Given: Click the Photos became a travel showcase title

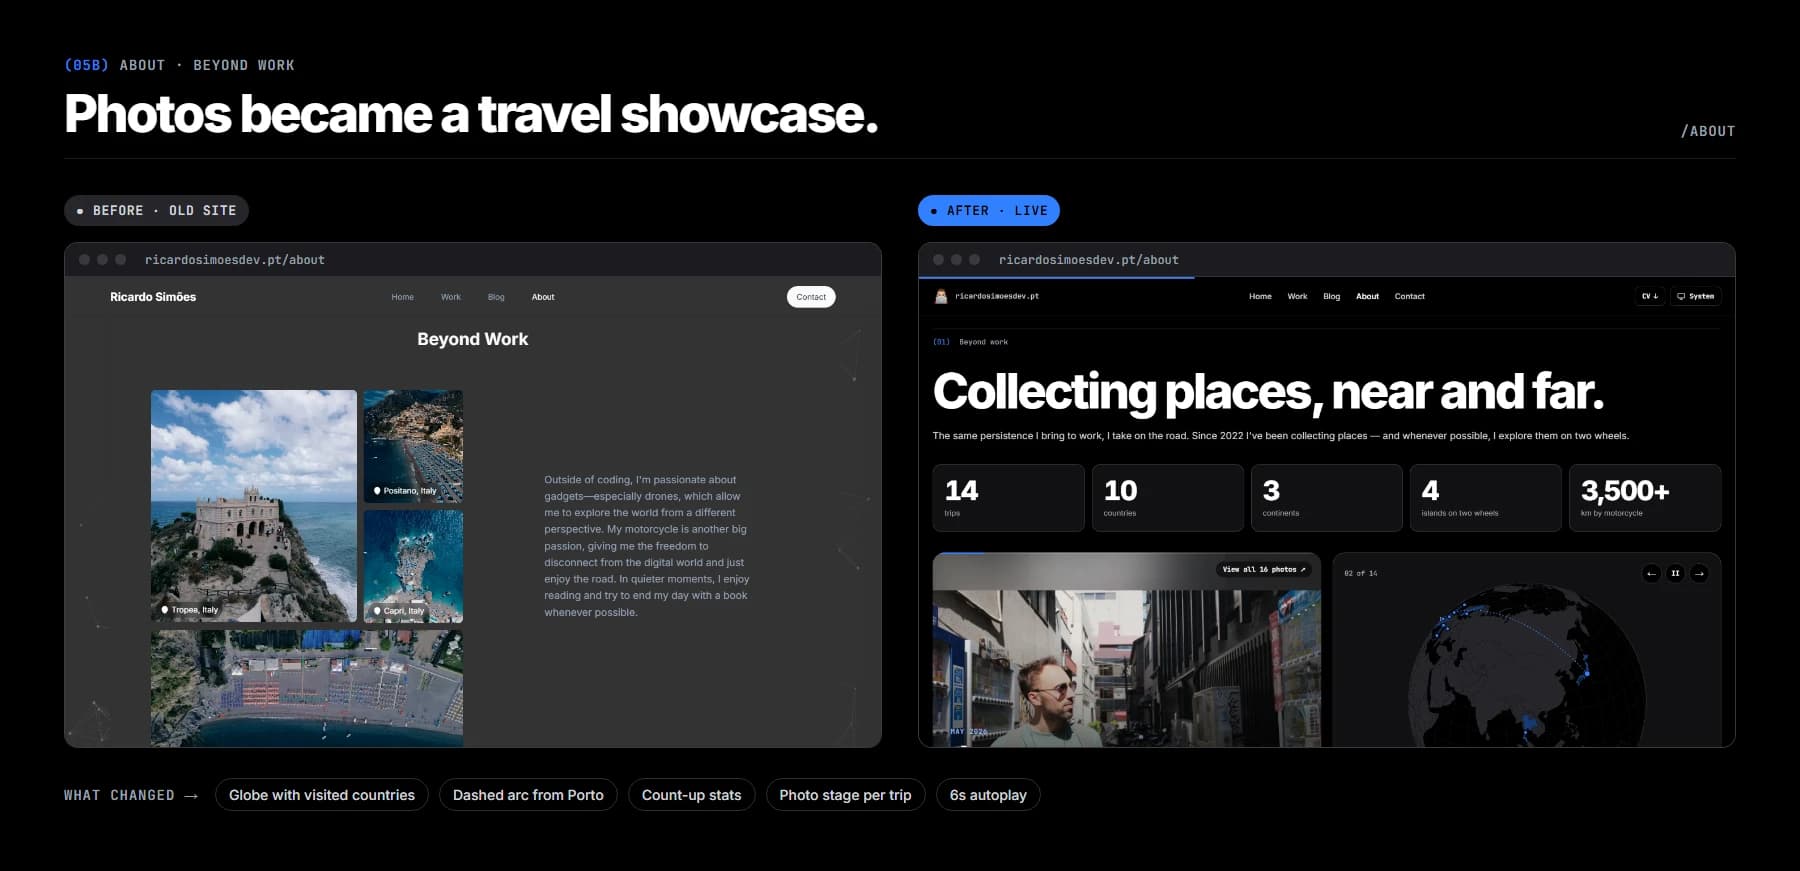Looking at the screenshot, I should coord(471,114).
